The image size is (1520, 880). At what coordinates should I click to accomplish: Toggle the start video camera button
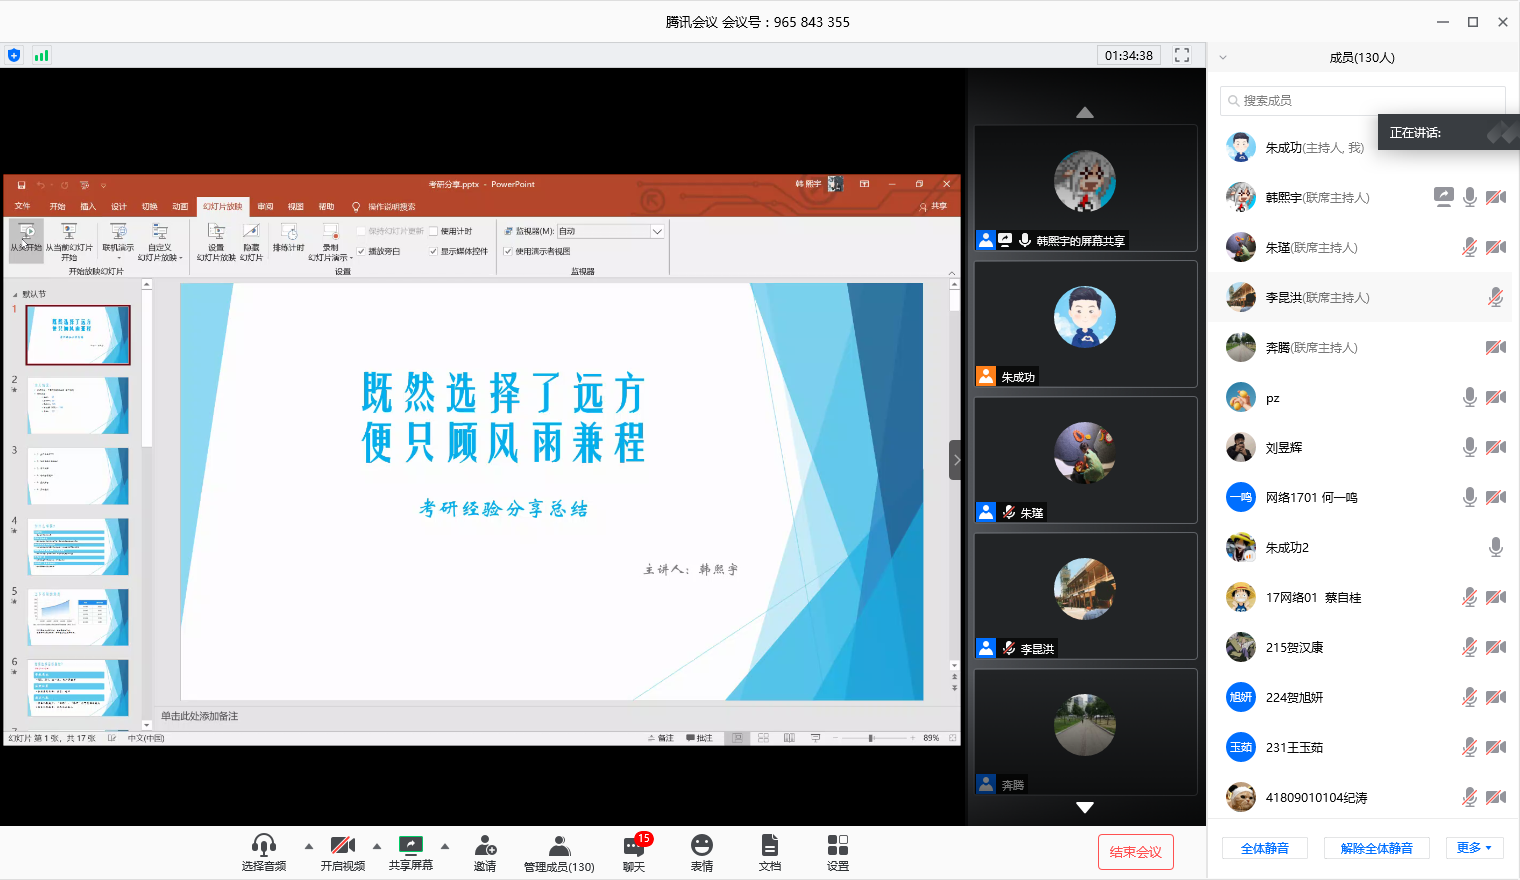(x=343, y=846)
